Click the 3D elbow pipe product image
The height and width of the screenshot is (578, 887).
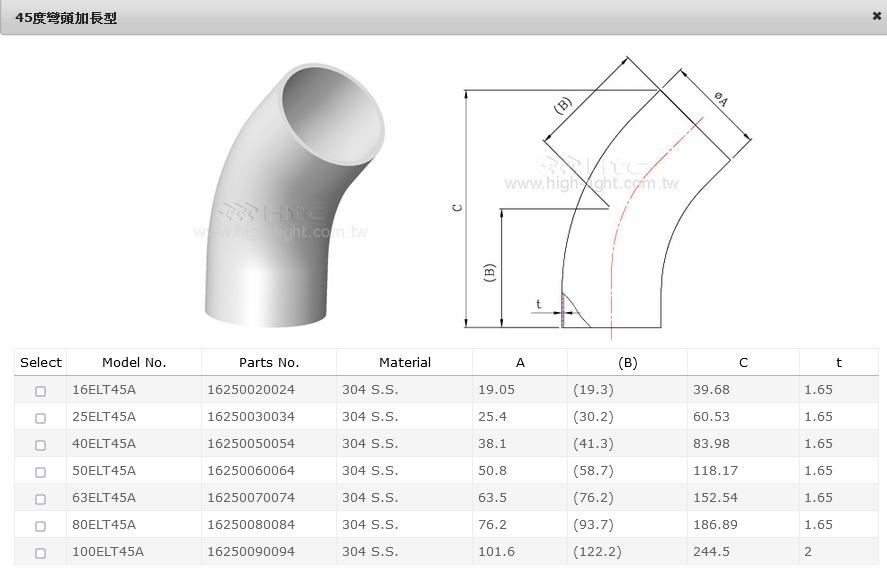click(290, 195)
